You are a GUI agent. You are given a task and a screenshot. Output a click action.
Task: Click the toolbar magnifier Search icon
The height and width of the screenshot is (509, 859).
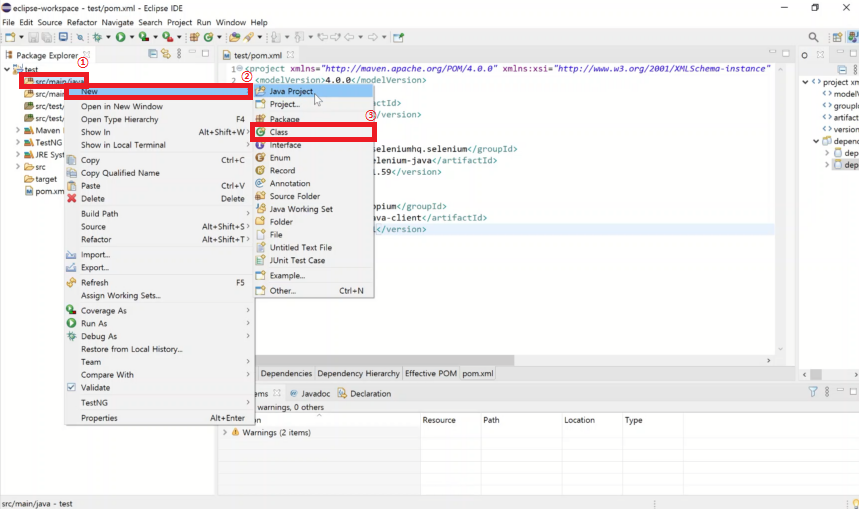pyautogui.click(x=814, y=37)
